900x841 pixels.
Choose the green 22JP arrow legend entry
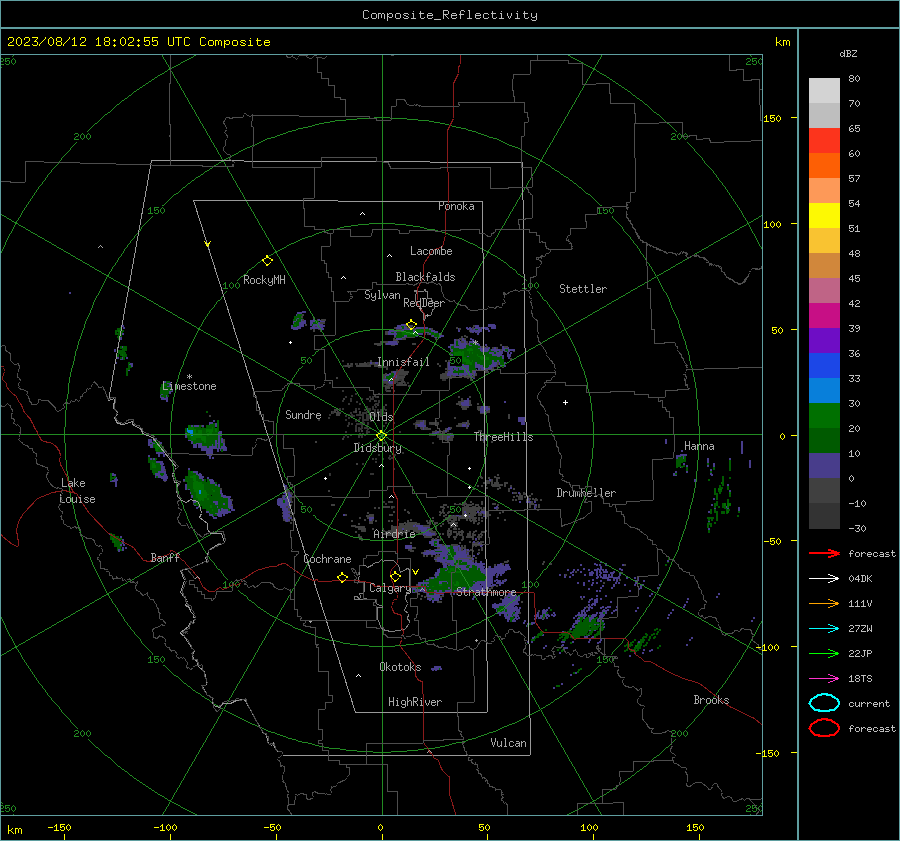tap(824, 653)
